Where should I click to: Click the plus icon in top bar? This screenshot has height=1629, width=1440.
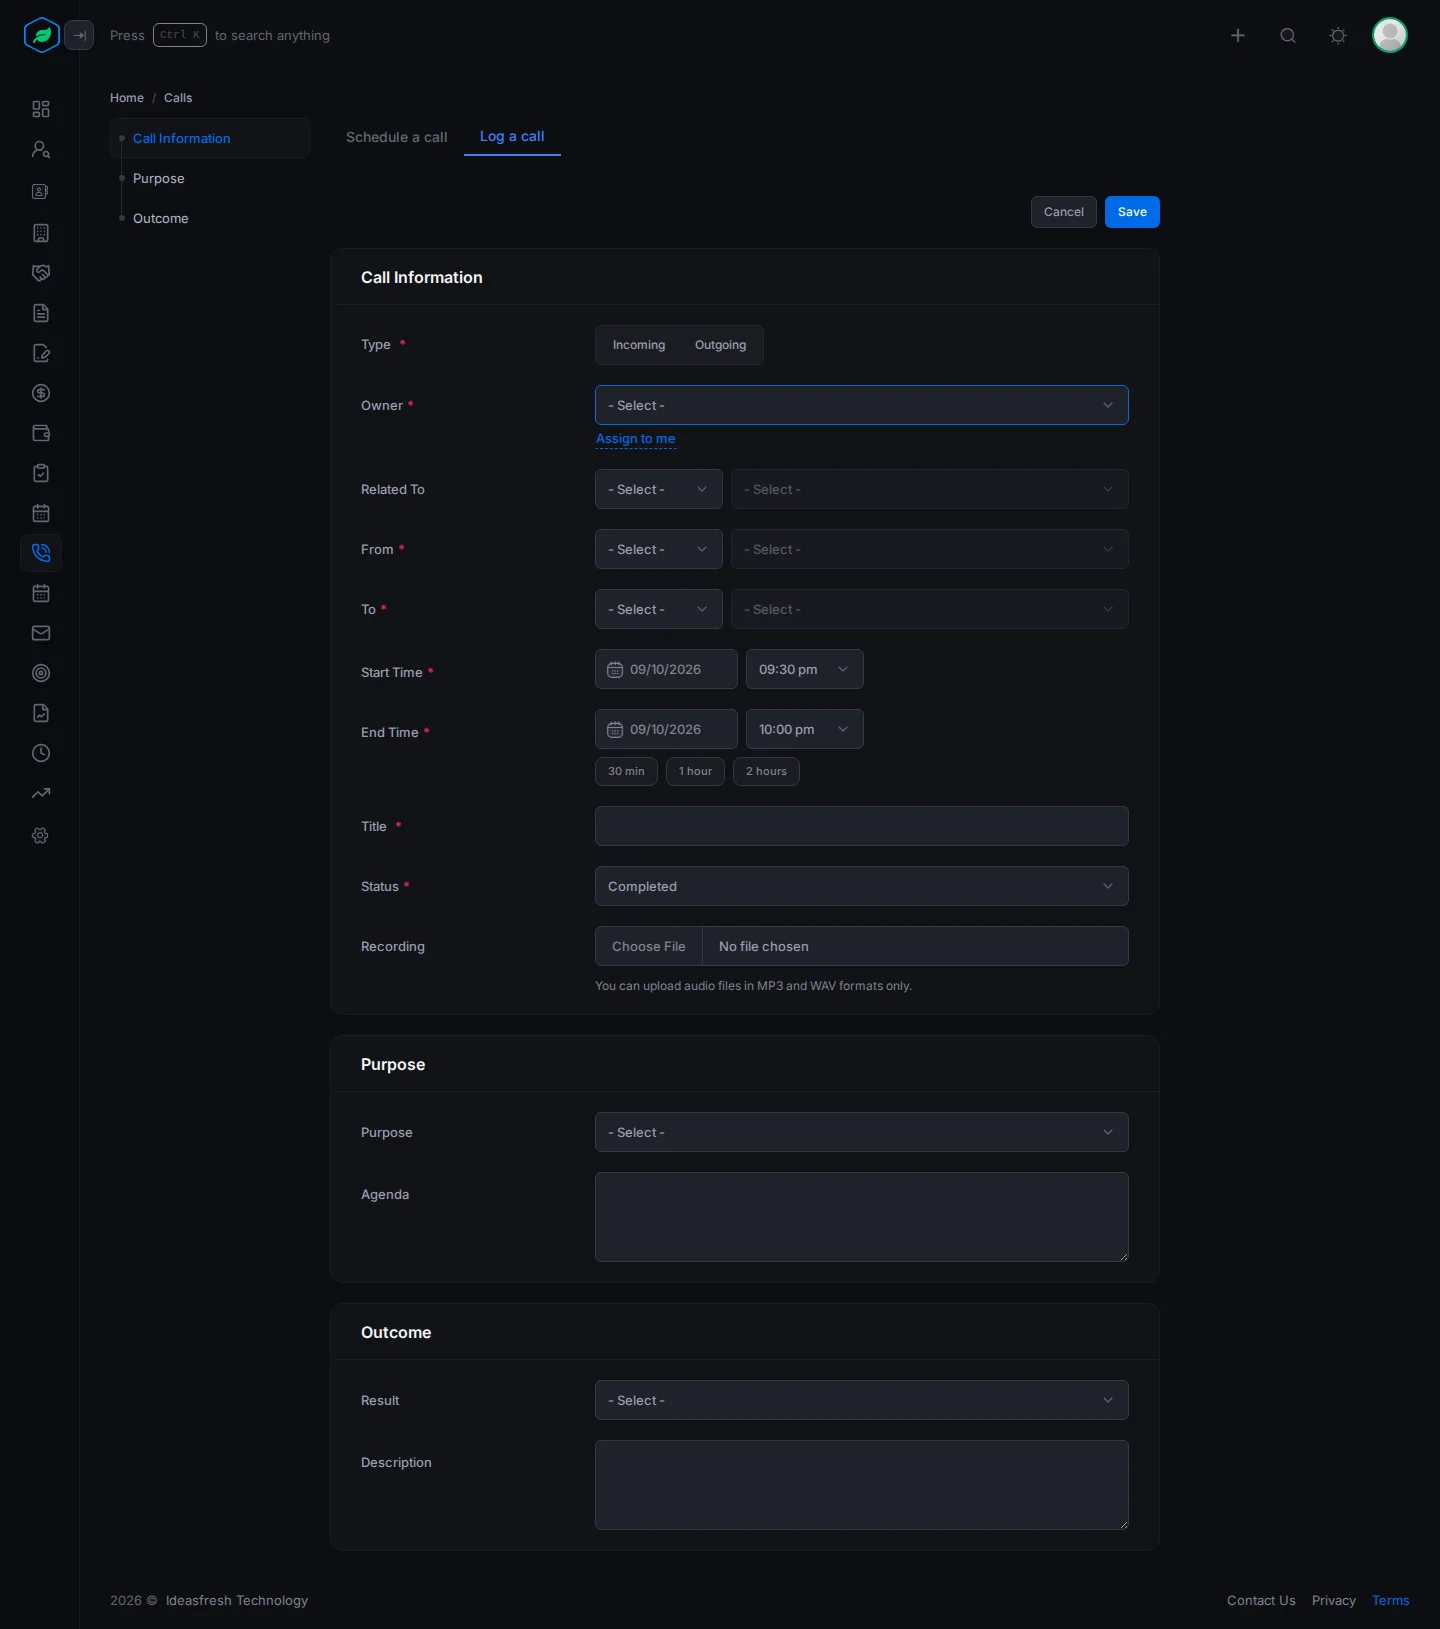(x=1238, y=35)
